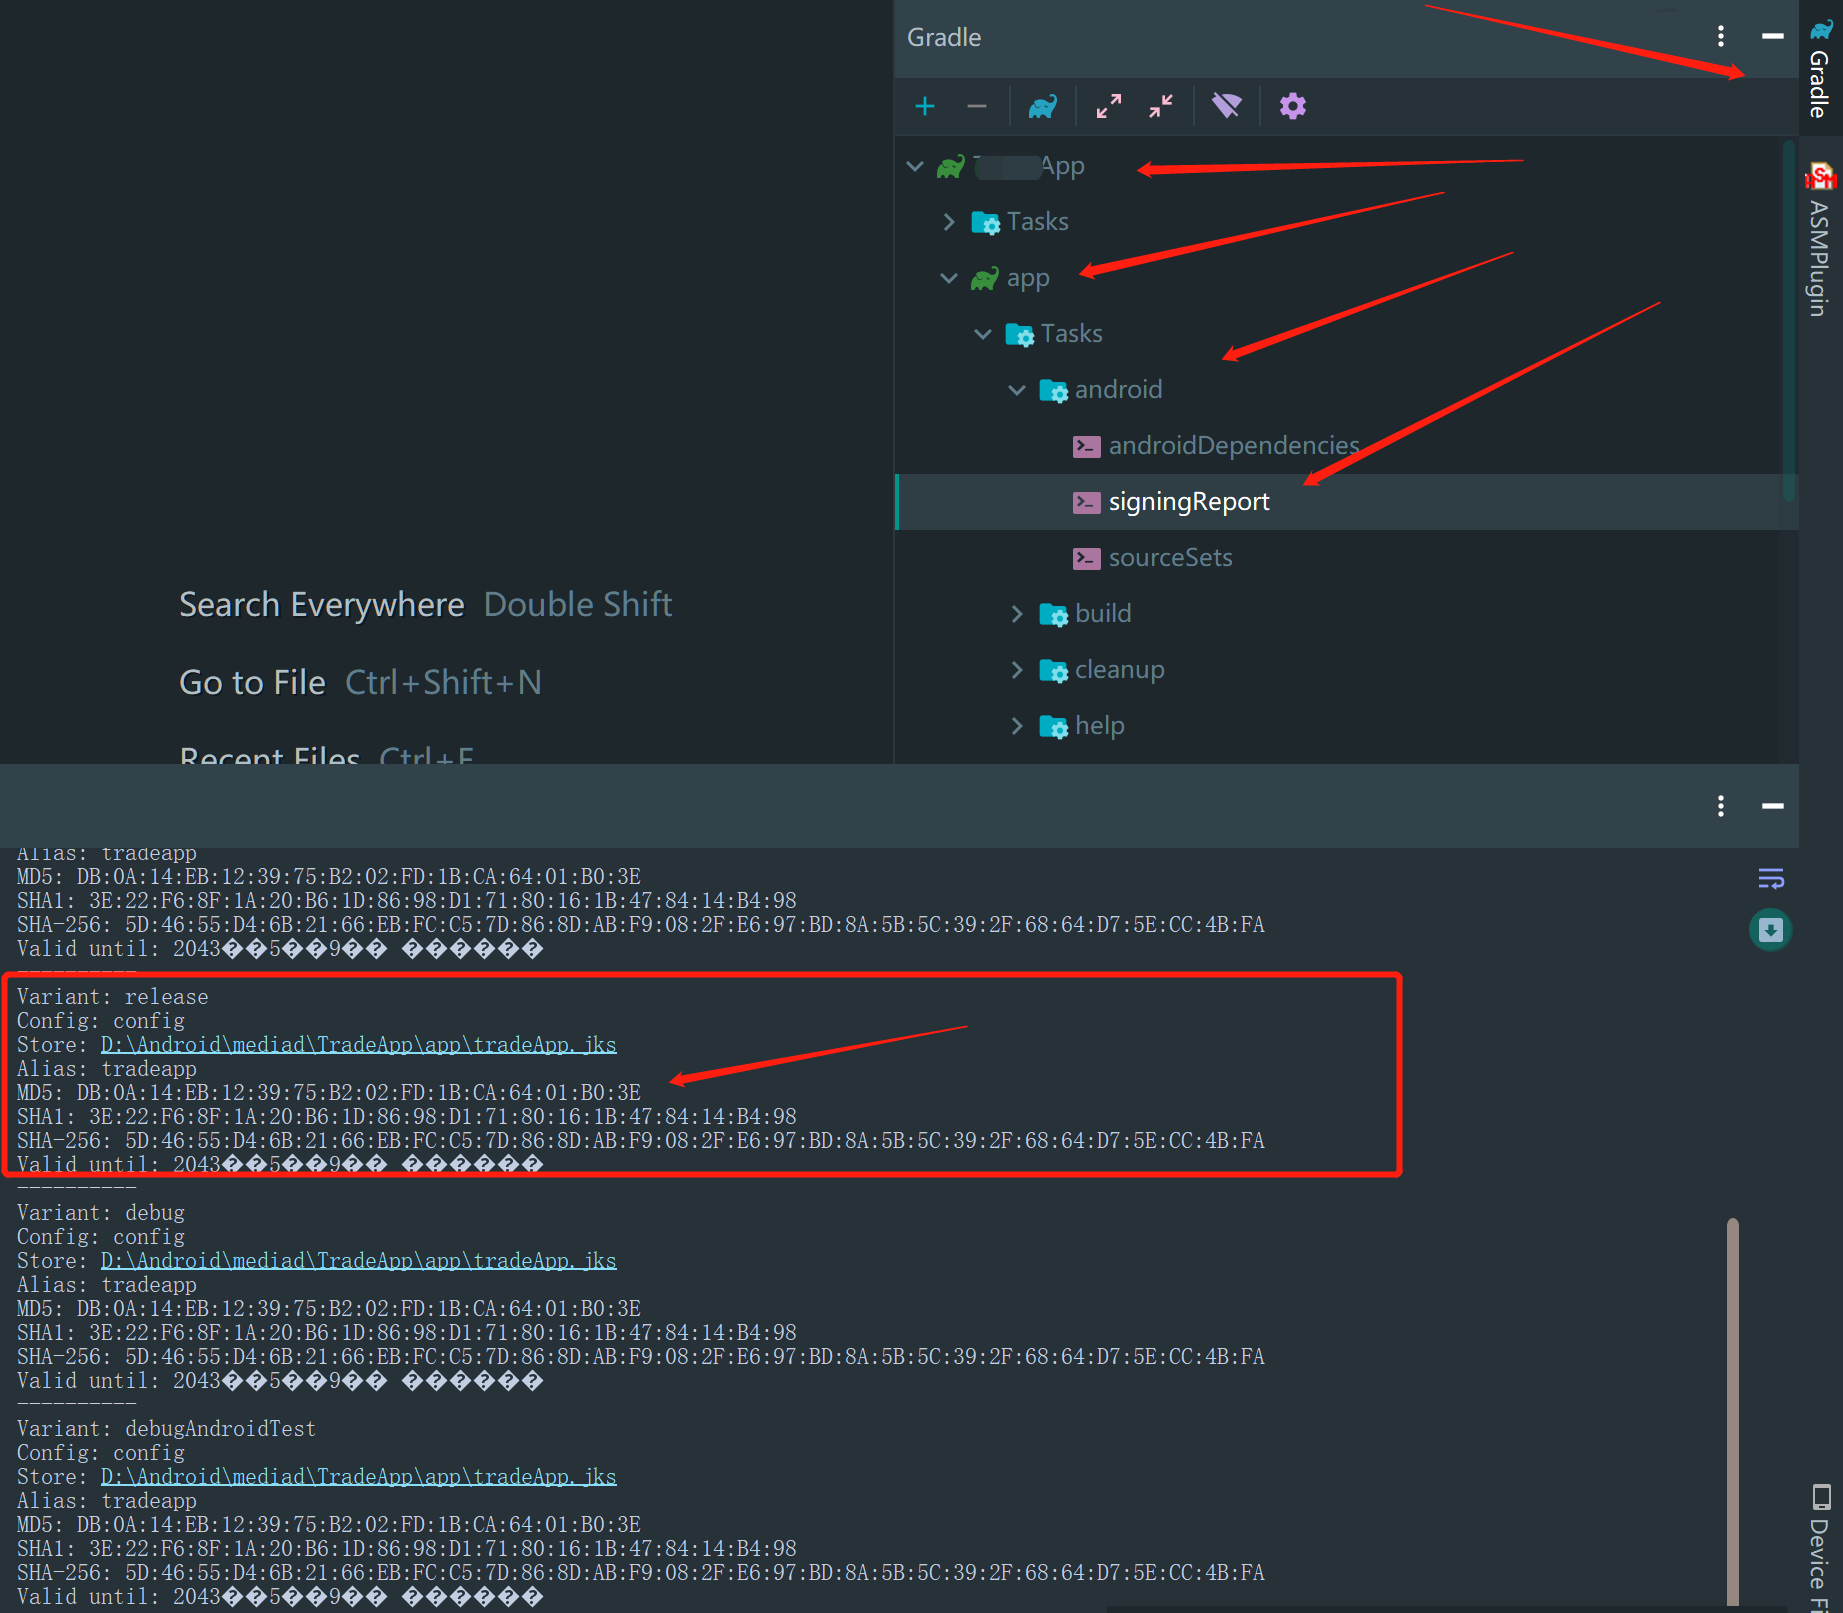Click the Gradle panel title label
This screenshot has height=1613, width=1843.
point(944,37)
